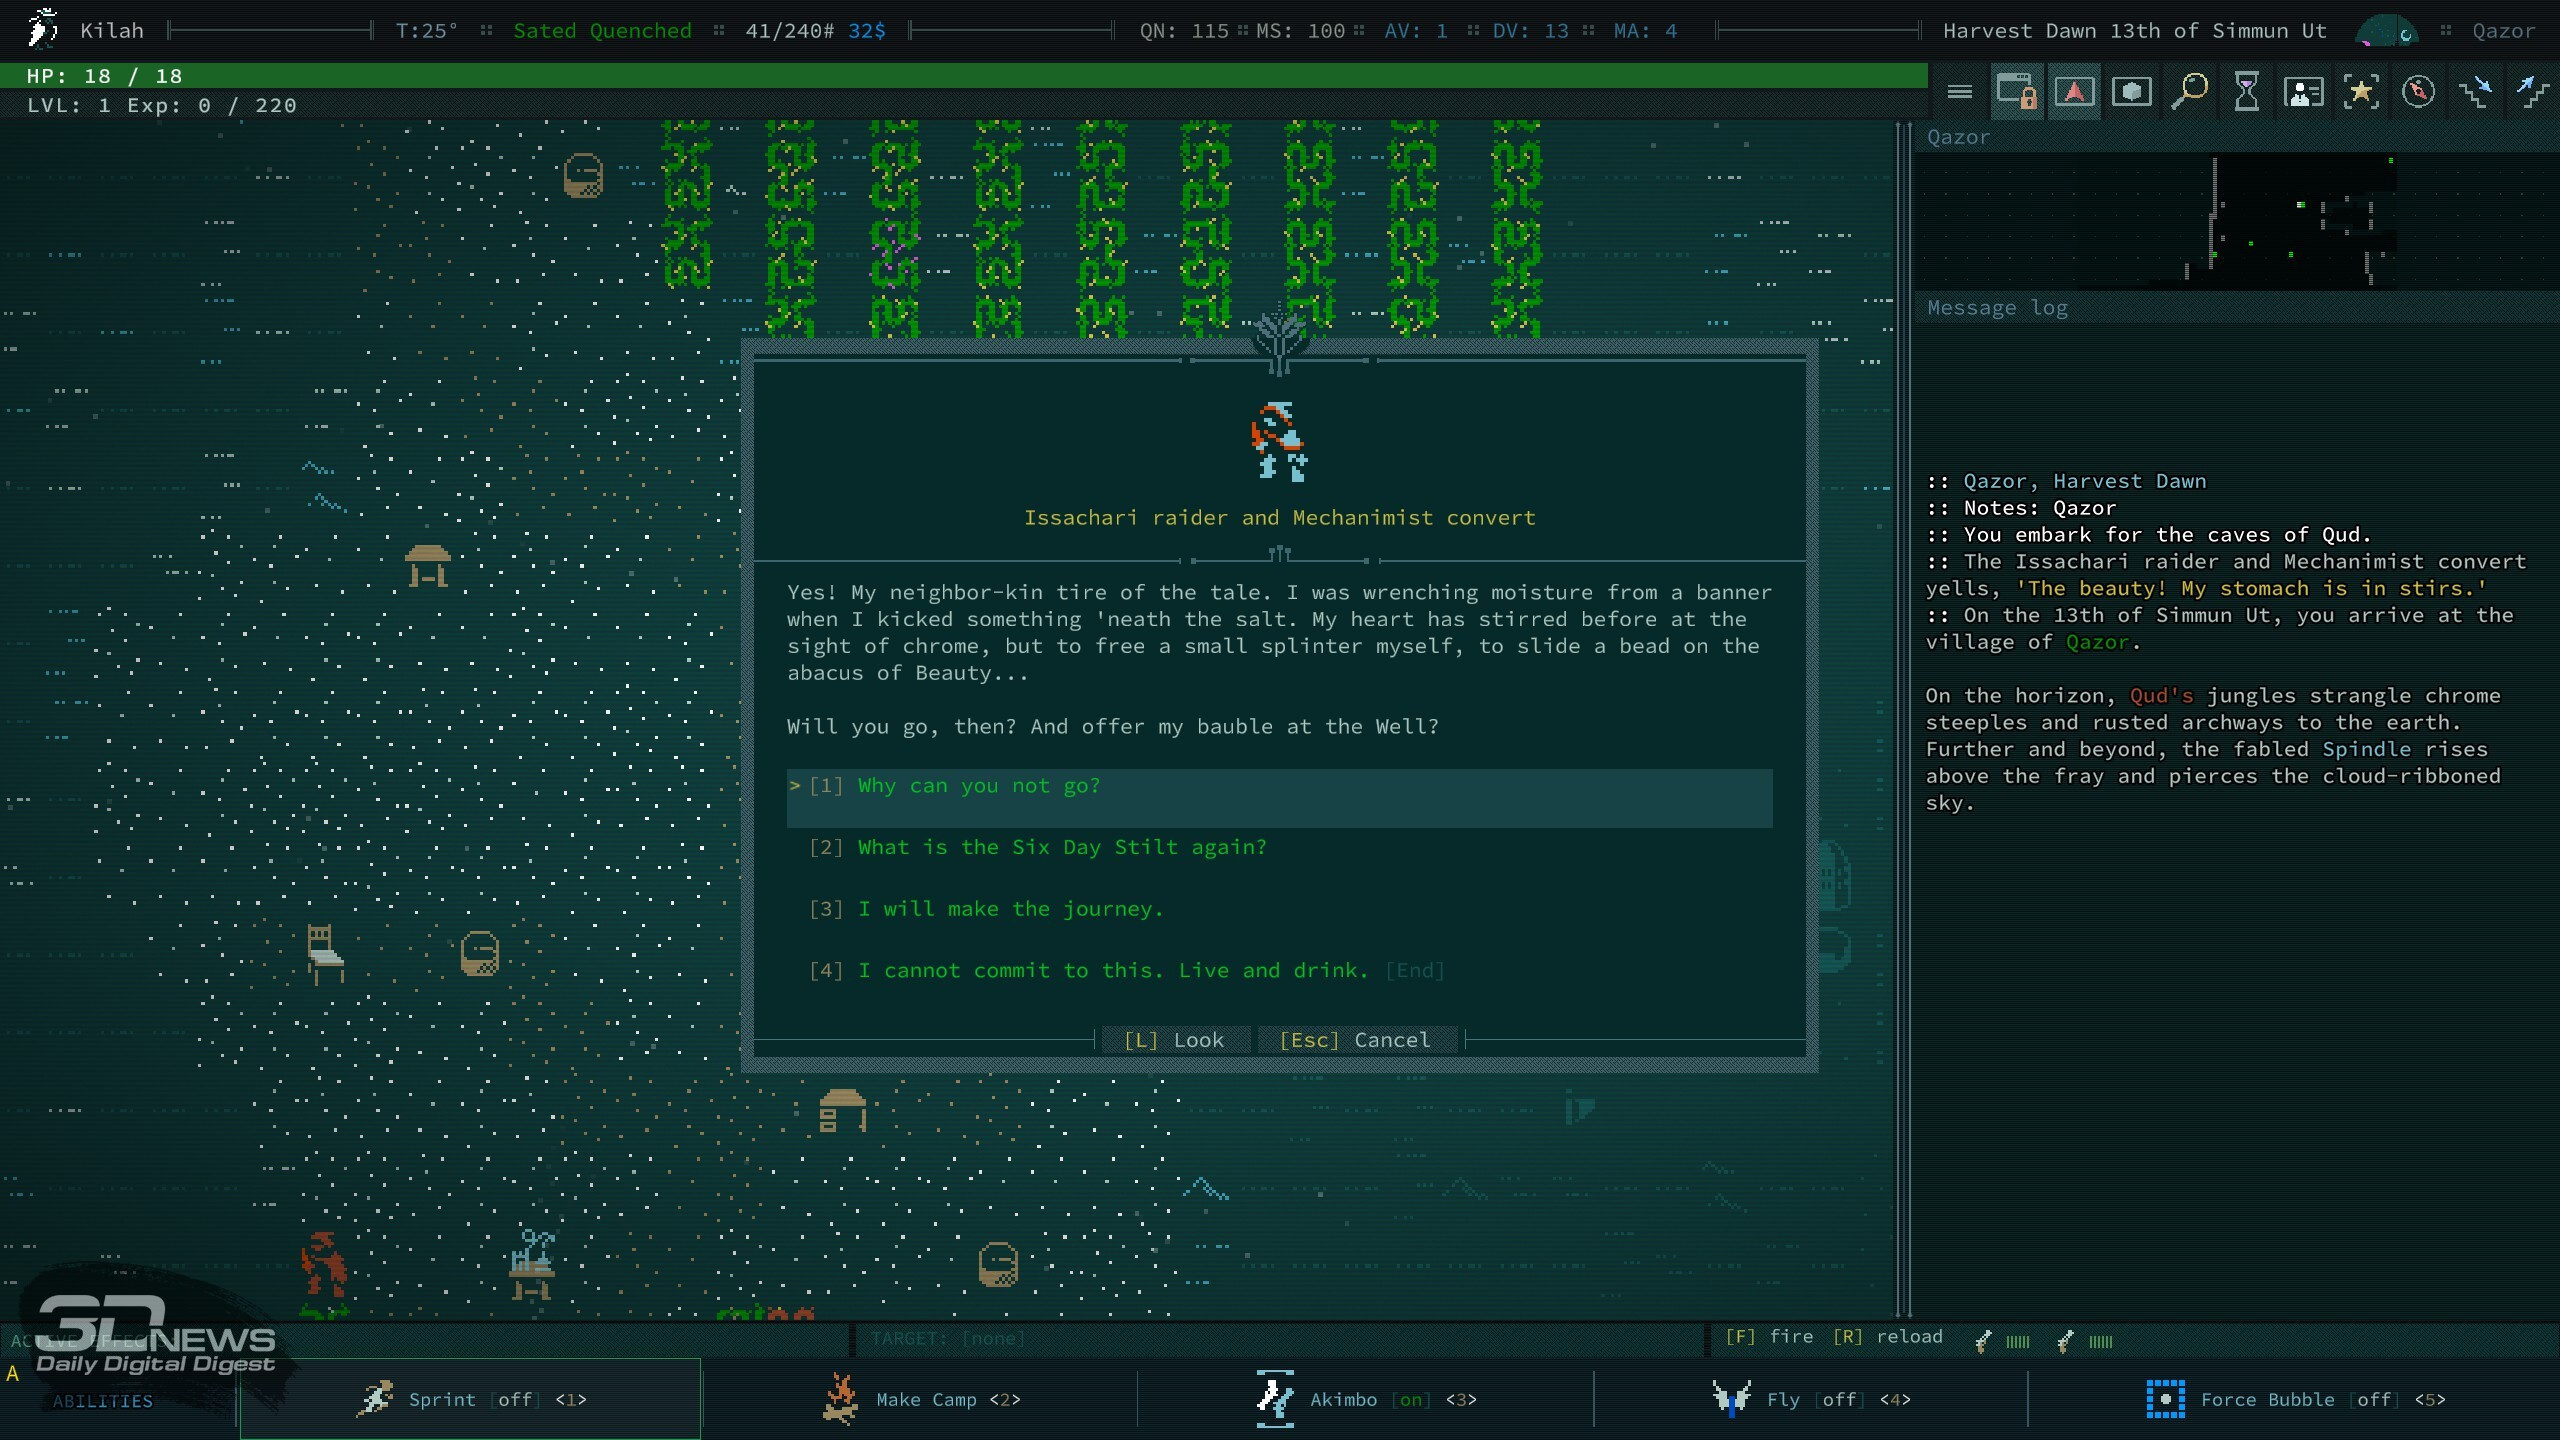The image size is (2560, 1440).
Task: Click the potted plant table sprite
Action: (532, 1264)
